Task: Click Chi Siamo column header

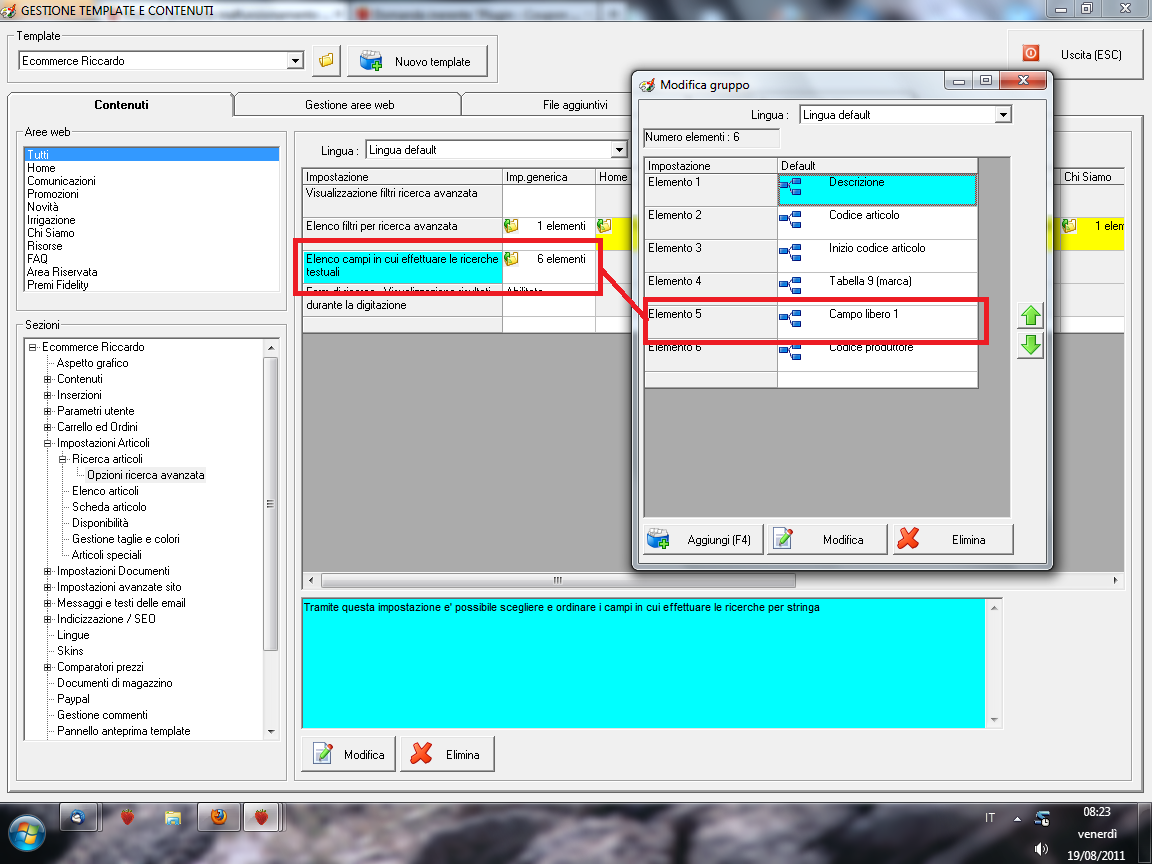Action: pyautogui.click(x=1092, y=176)
